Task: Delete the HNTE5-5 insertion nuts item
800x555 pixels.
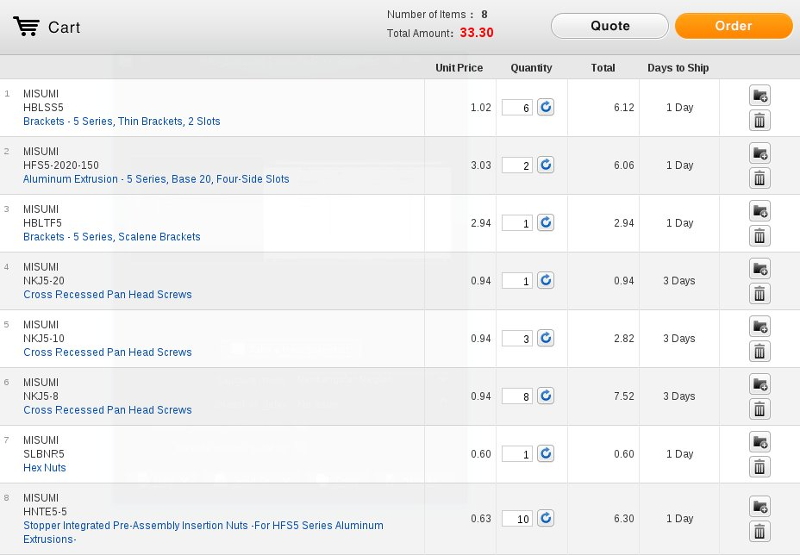Action: coord(759,532)
